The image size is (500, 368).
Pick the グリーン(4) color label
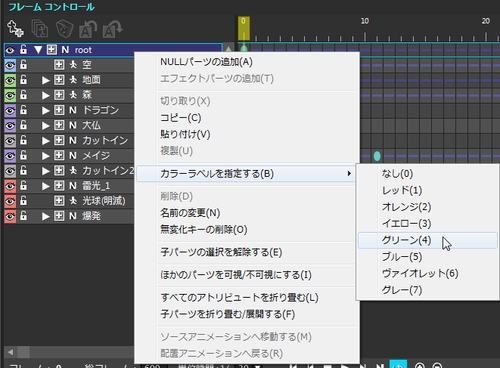[x=428, y=240]
